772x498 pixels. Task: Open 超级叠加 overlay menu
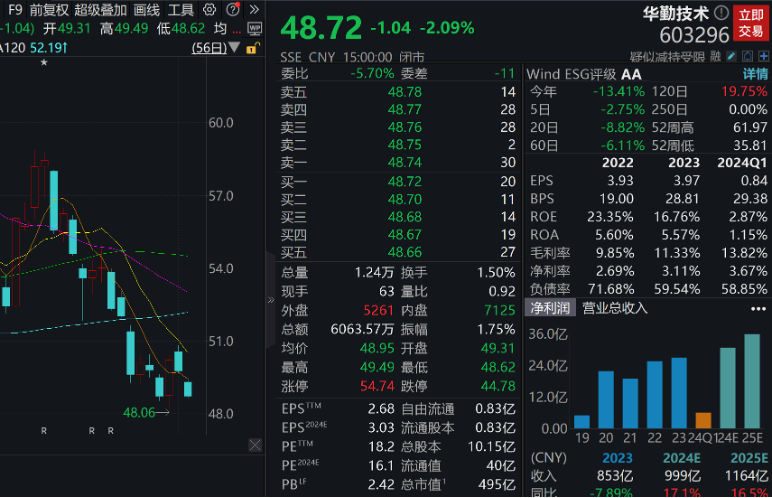[x=100, y=9]
